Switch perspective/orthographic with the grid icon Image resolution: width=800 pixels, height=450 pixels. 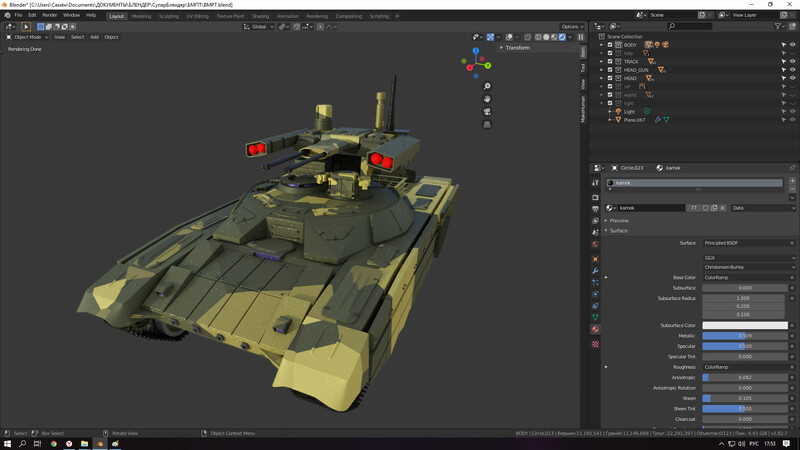(x=487, y=124)
